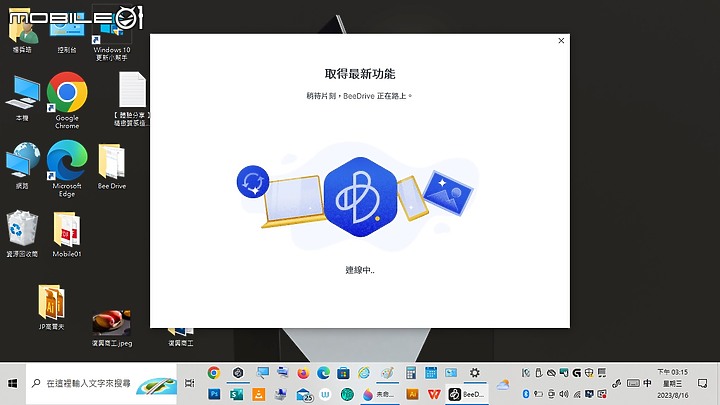This screenshot has height=405, width=720.
Task: Open Calculator from the taskbar
Action: tap(411, 373)
